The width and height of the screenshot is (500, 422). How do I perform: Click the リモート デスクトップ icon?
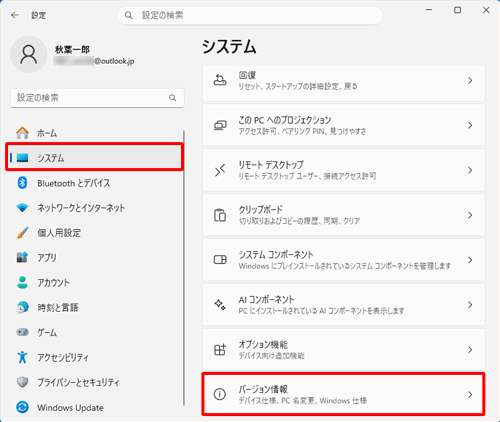click(x=220, y=170)
